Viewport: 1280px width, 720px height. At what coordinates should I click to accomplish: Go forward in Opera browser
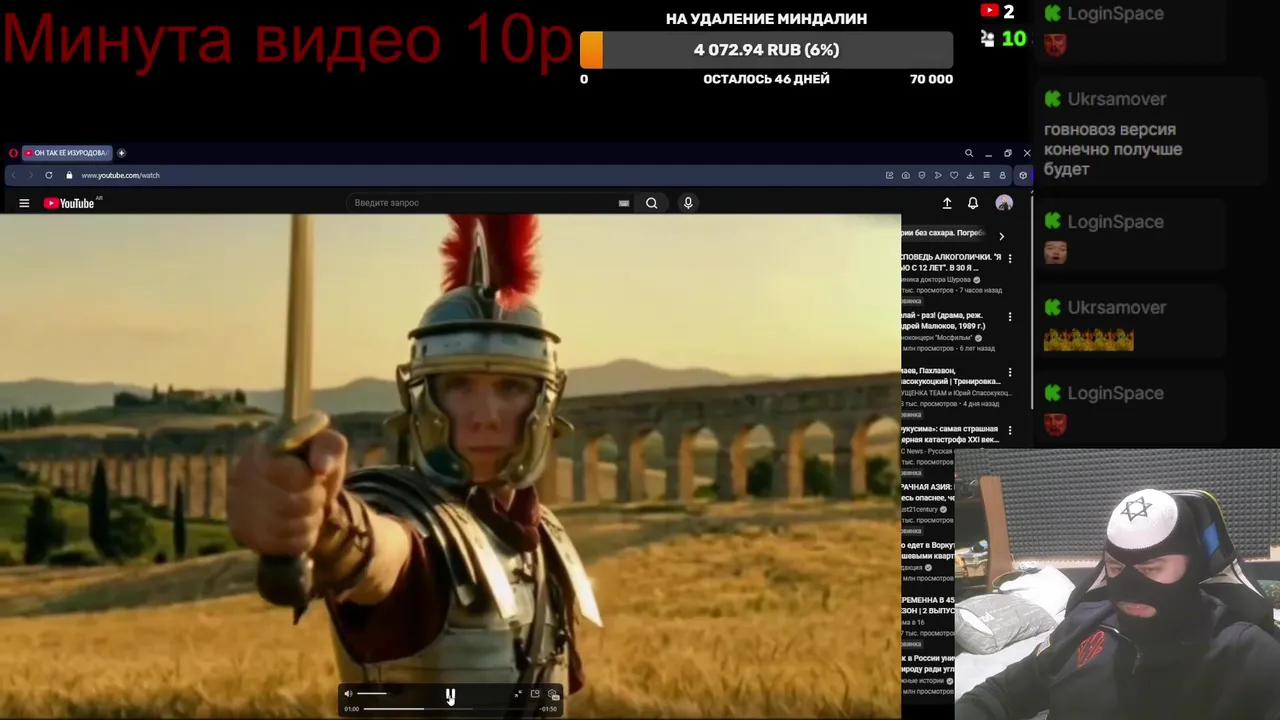(x=30, y=175)
